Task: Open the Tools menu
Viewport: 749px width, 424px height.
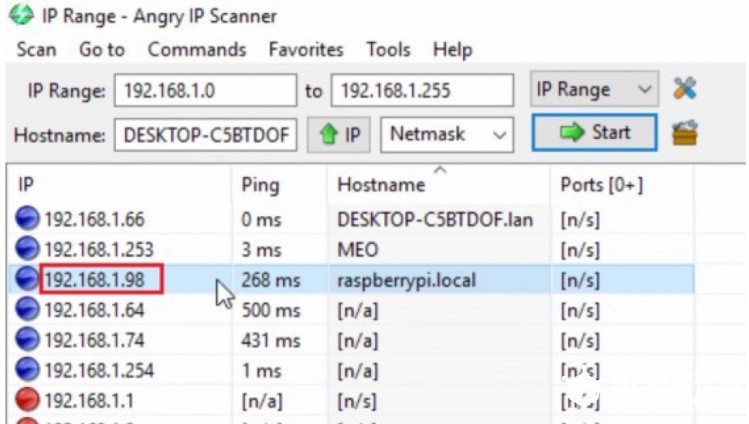Action: [x=388, y=50]
